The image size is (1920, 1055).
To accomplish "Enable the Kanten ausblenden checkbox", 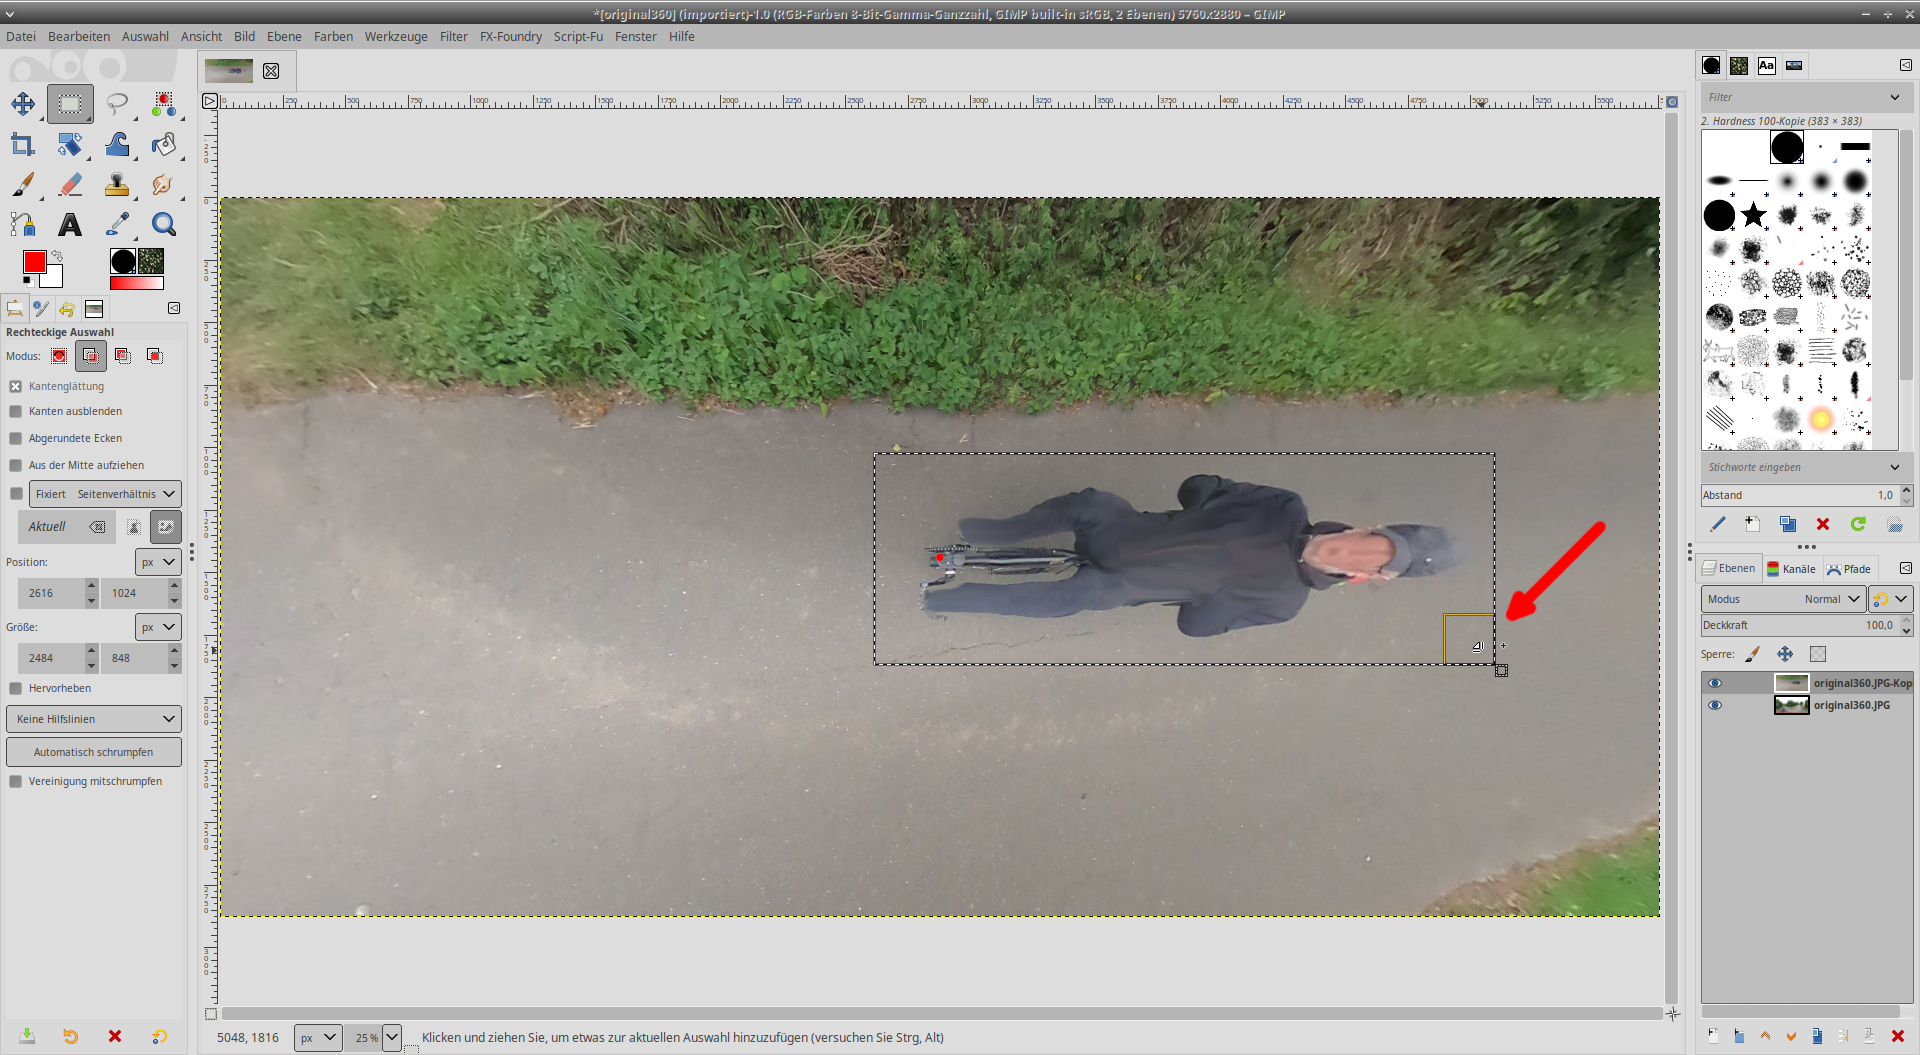I will point(16,411).
